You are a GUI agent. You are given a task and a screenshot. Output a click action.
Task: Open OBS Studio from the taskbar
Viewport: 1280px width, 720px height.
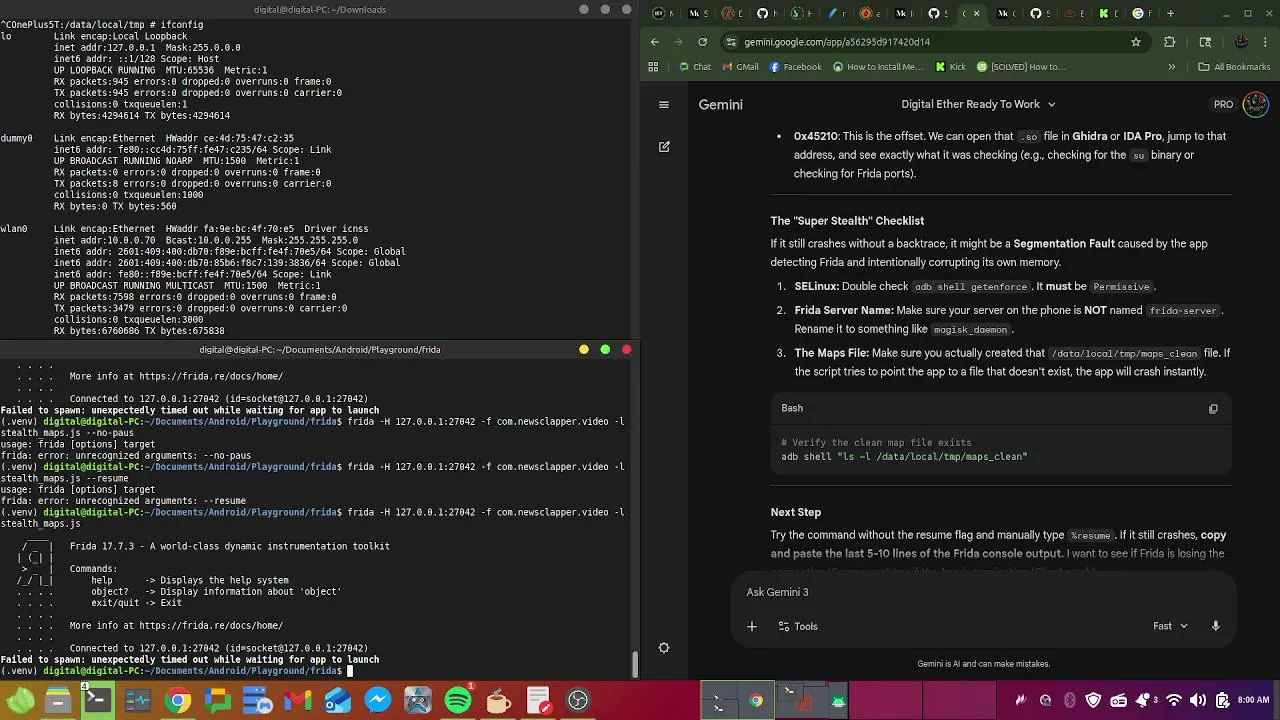click(578, 700)
